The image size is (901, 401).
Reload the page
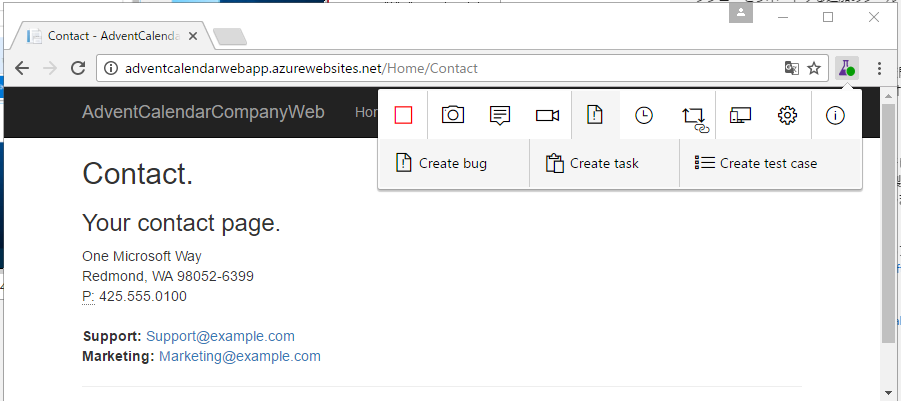tap(78, 68)
